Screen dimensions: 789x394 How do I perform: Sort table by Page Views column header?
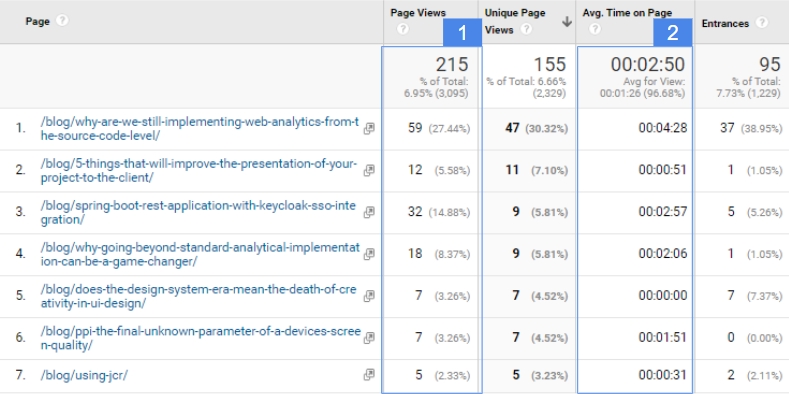click(418, 14)
